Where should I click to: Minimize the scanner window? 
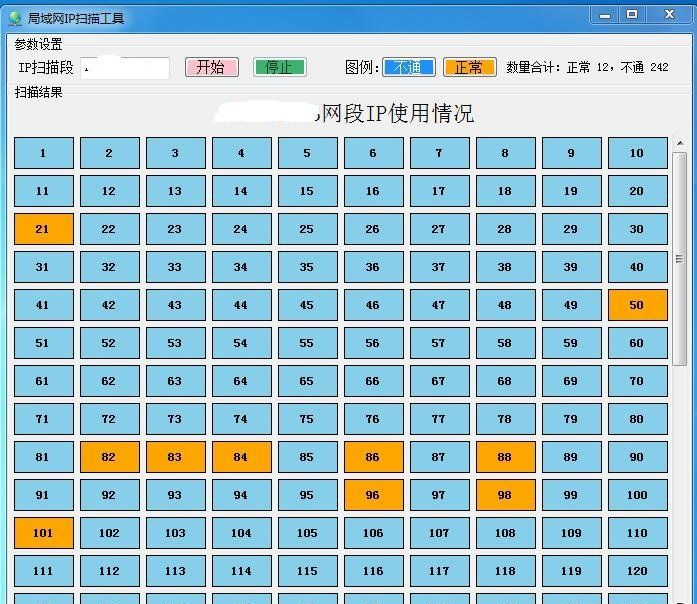click(603, 14)
